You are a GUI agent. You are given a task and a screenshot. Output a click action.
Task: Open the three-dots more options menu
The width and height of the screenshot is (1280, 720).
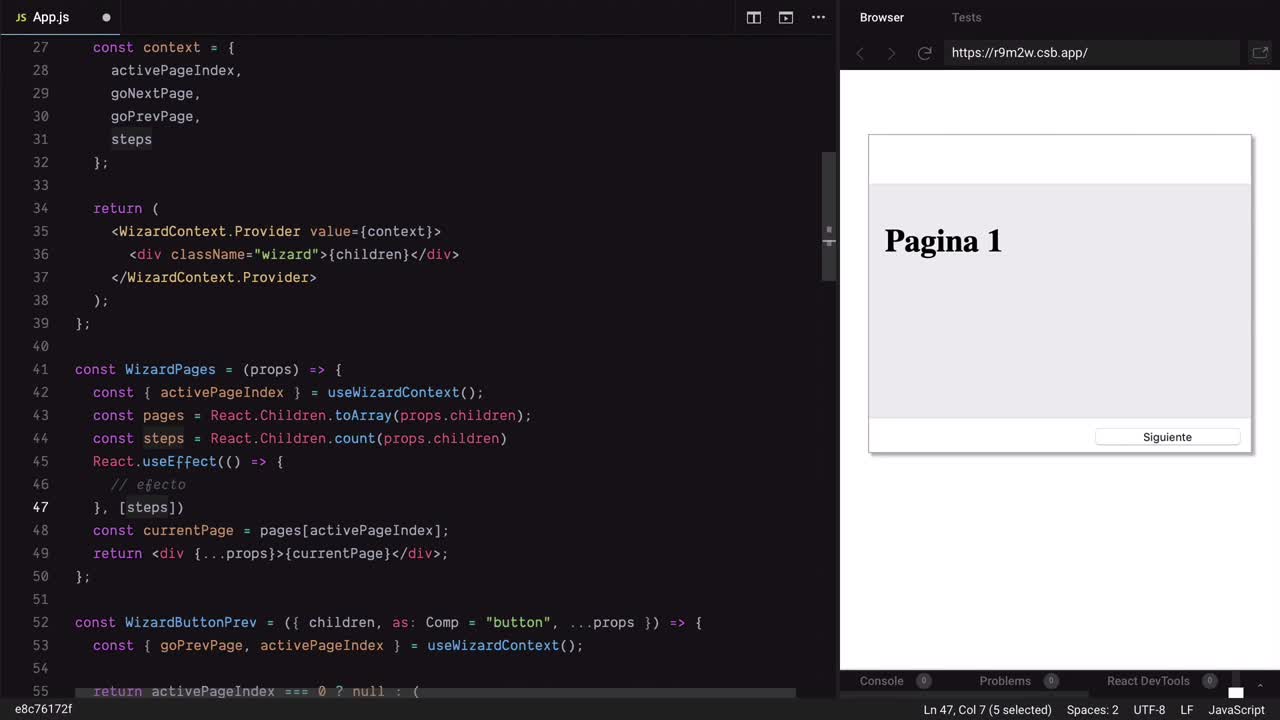point(818,17)
